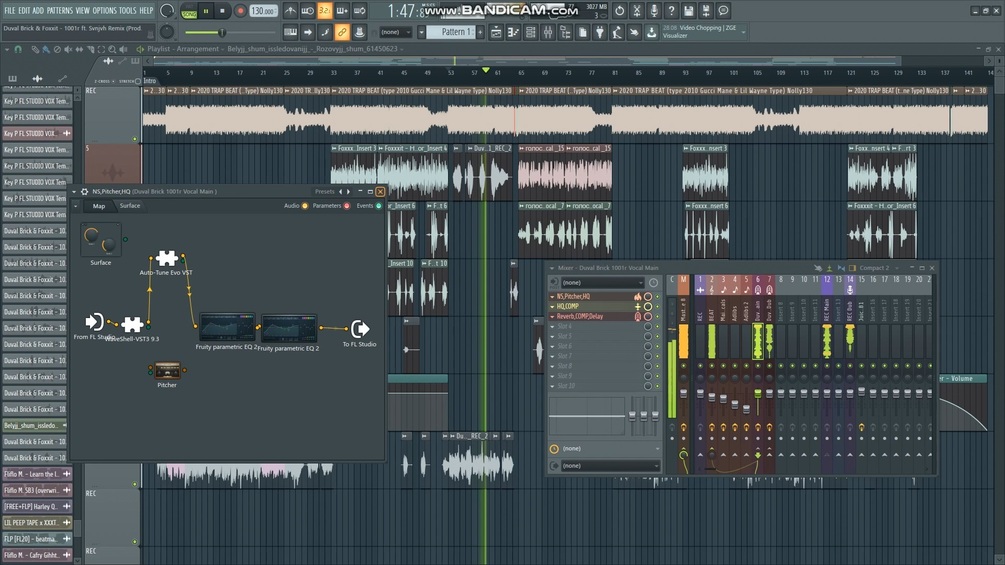
Task: Open the help question mark icon
Action: coord(671,11)
